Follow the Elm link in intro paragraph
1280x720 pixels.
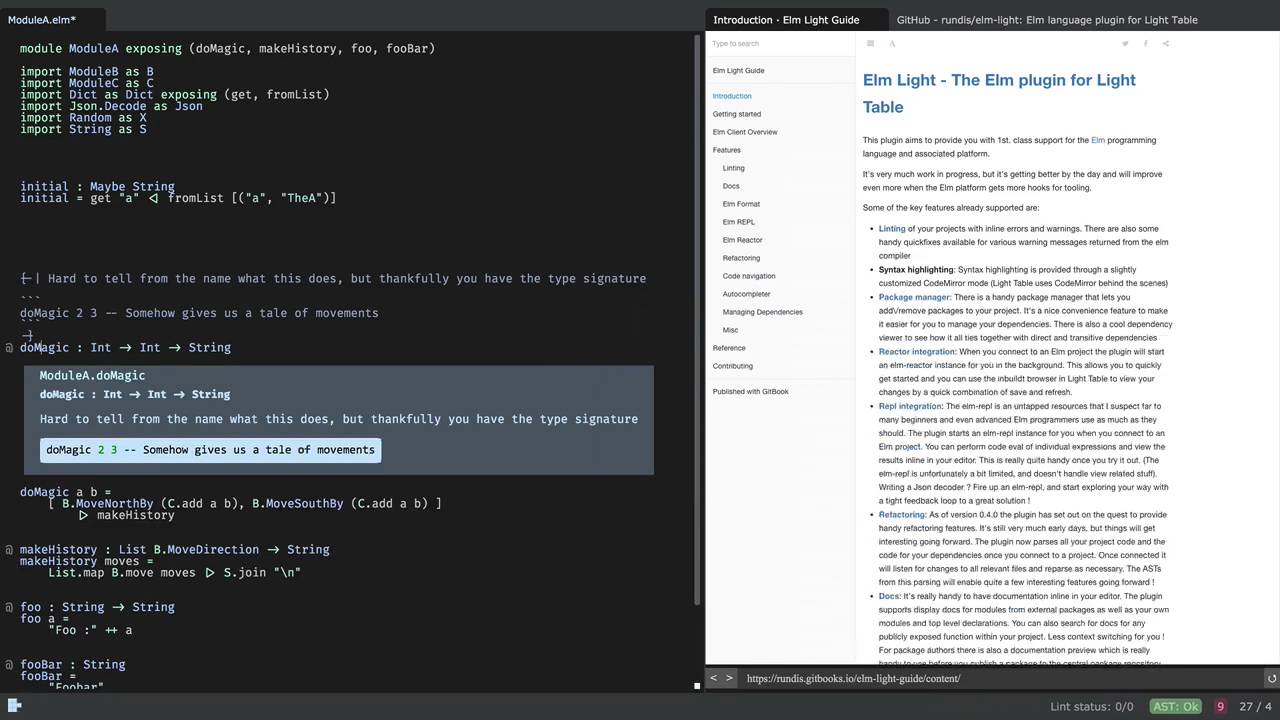[x=1098, y=140]
